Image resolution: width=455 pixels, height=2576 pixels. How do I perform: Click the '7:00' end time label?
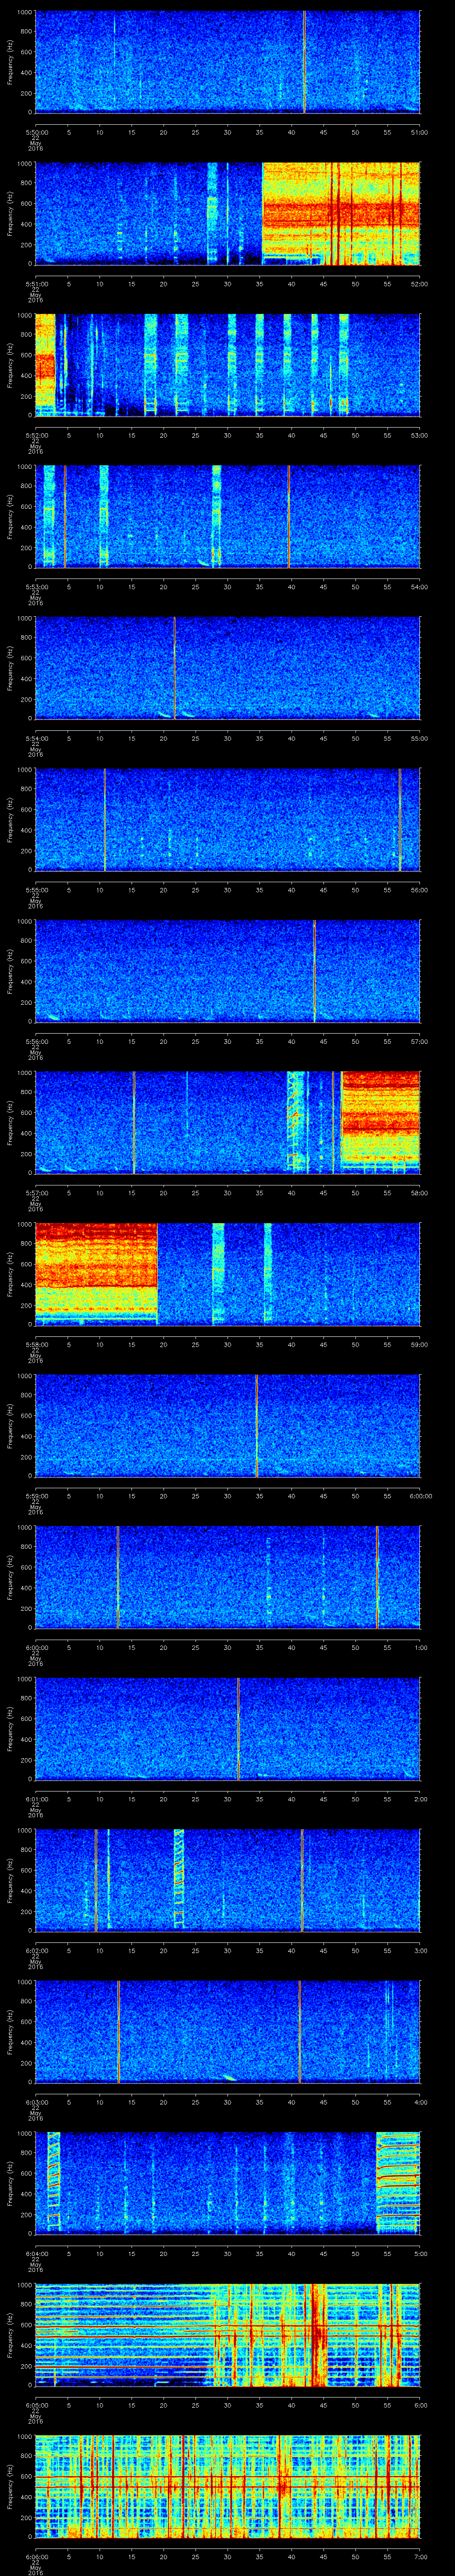(421, 2556)
